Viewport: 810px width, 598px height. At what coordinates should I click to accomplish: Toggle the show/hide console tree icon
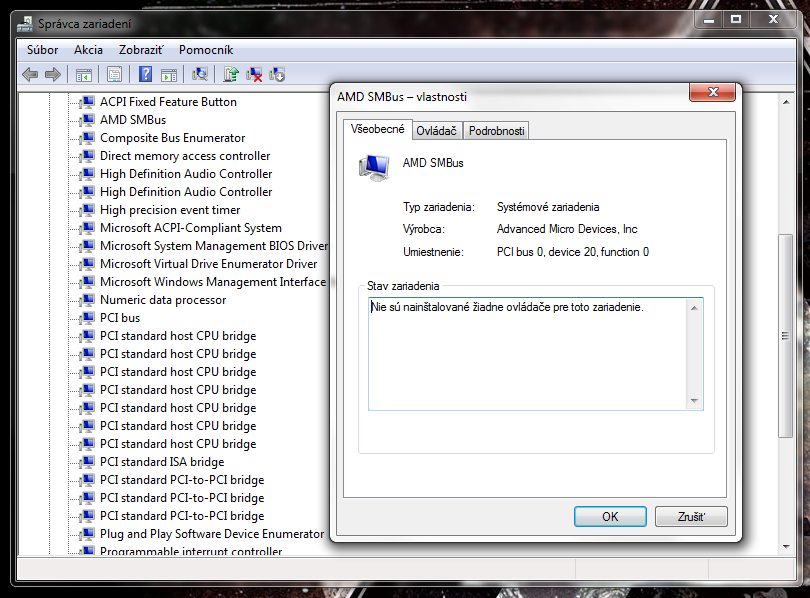pyautogui.click(x=84, y=75)
